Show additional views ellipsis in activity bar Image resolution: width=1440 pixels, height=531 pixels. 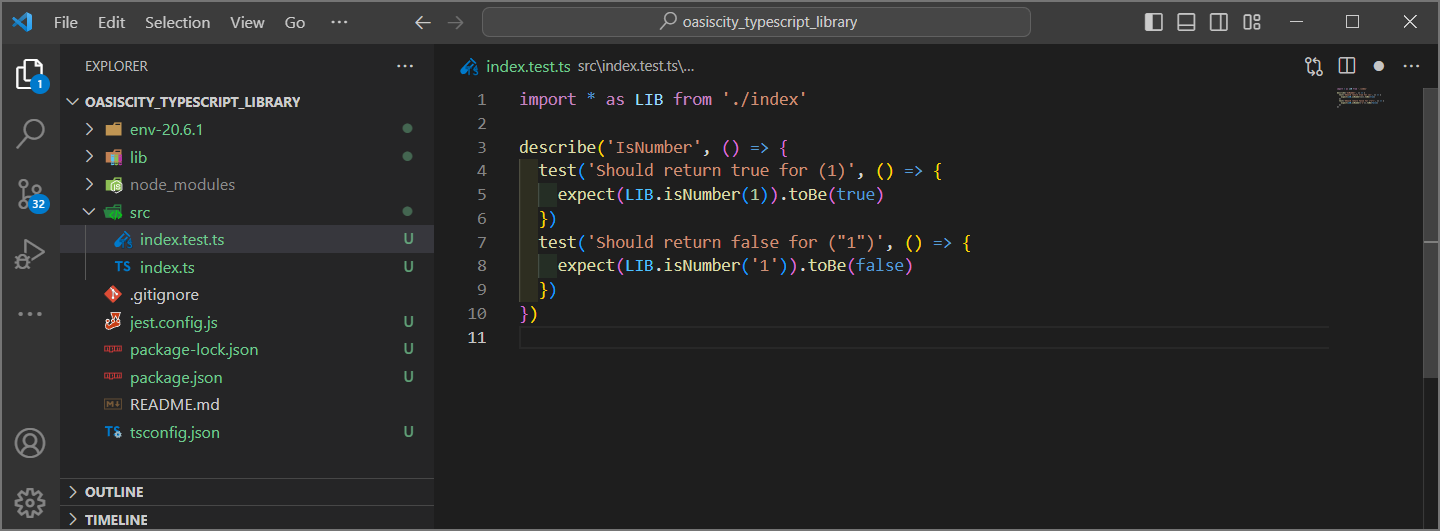(x=30, y=314)
